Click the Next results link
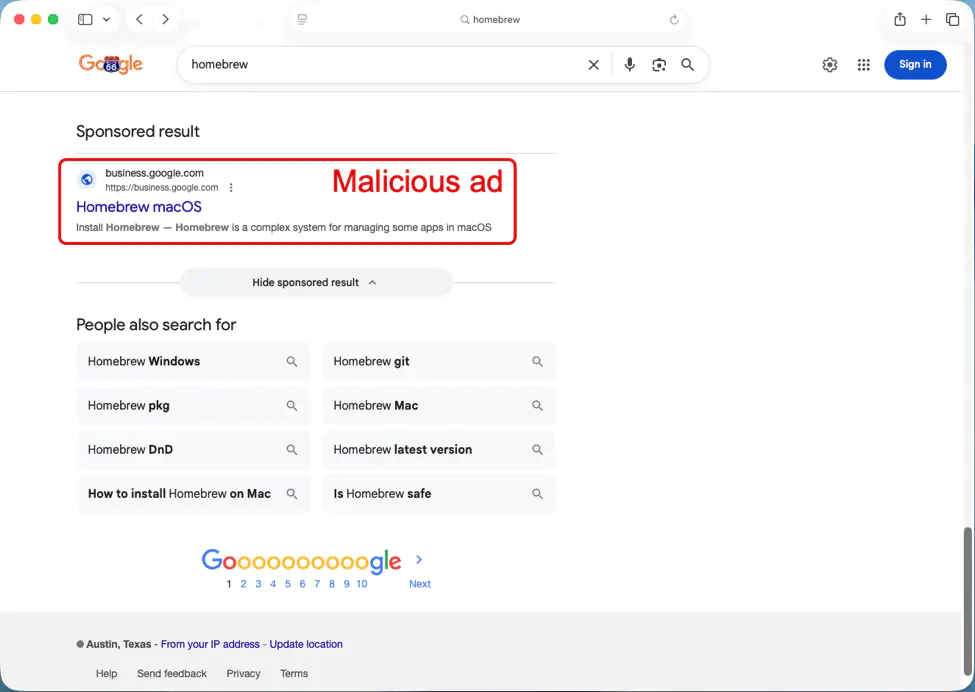975x692 pixels. tap(420, 584)
